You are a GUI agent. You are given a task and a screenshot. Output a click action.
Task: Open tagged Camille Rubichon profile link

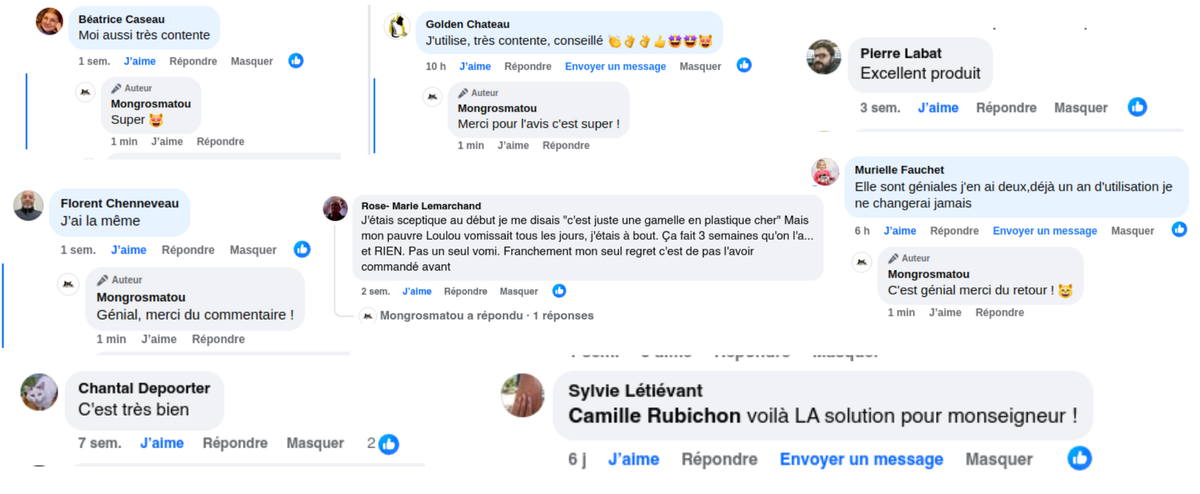pos(654,415)
